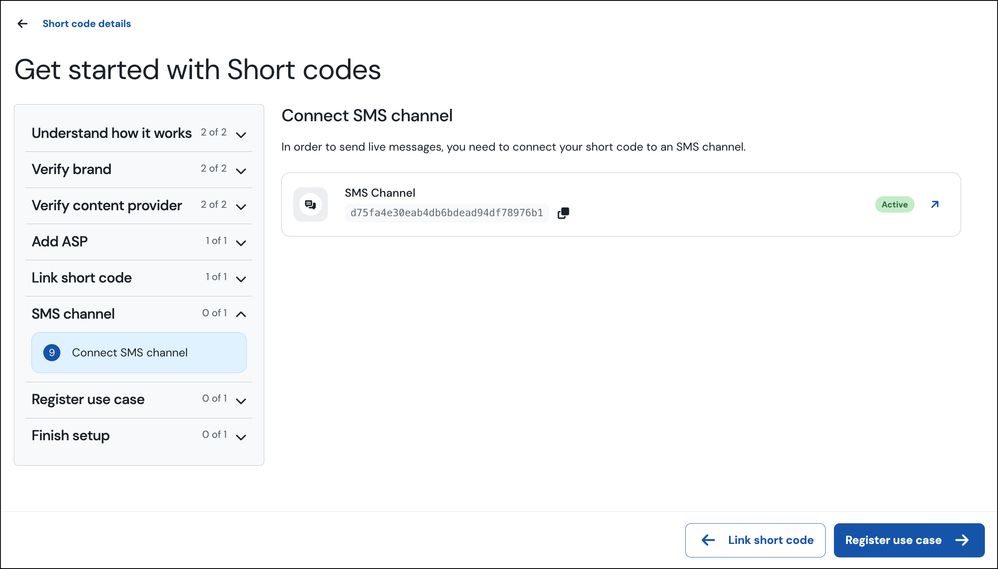Image resolution: width=998 pixels, height=569 pixels.
Task: Collapse the SMS channel section chevron
Action: [x=241, y=314]
